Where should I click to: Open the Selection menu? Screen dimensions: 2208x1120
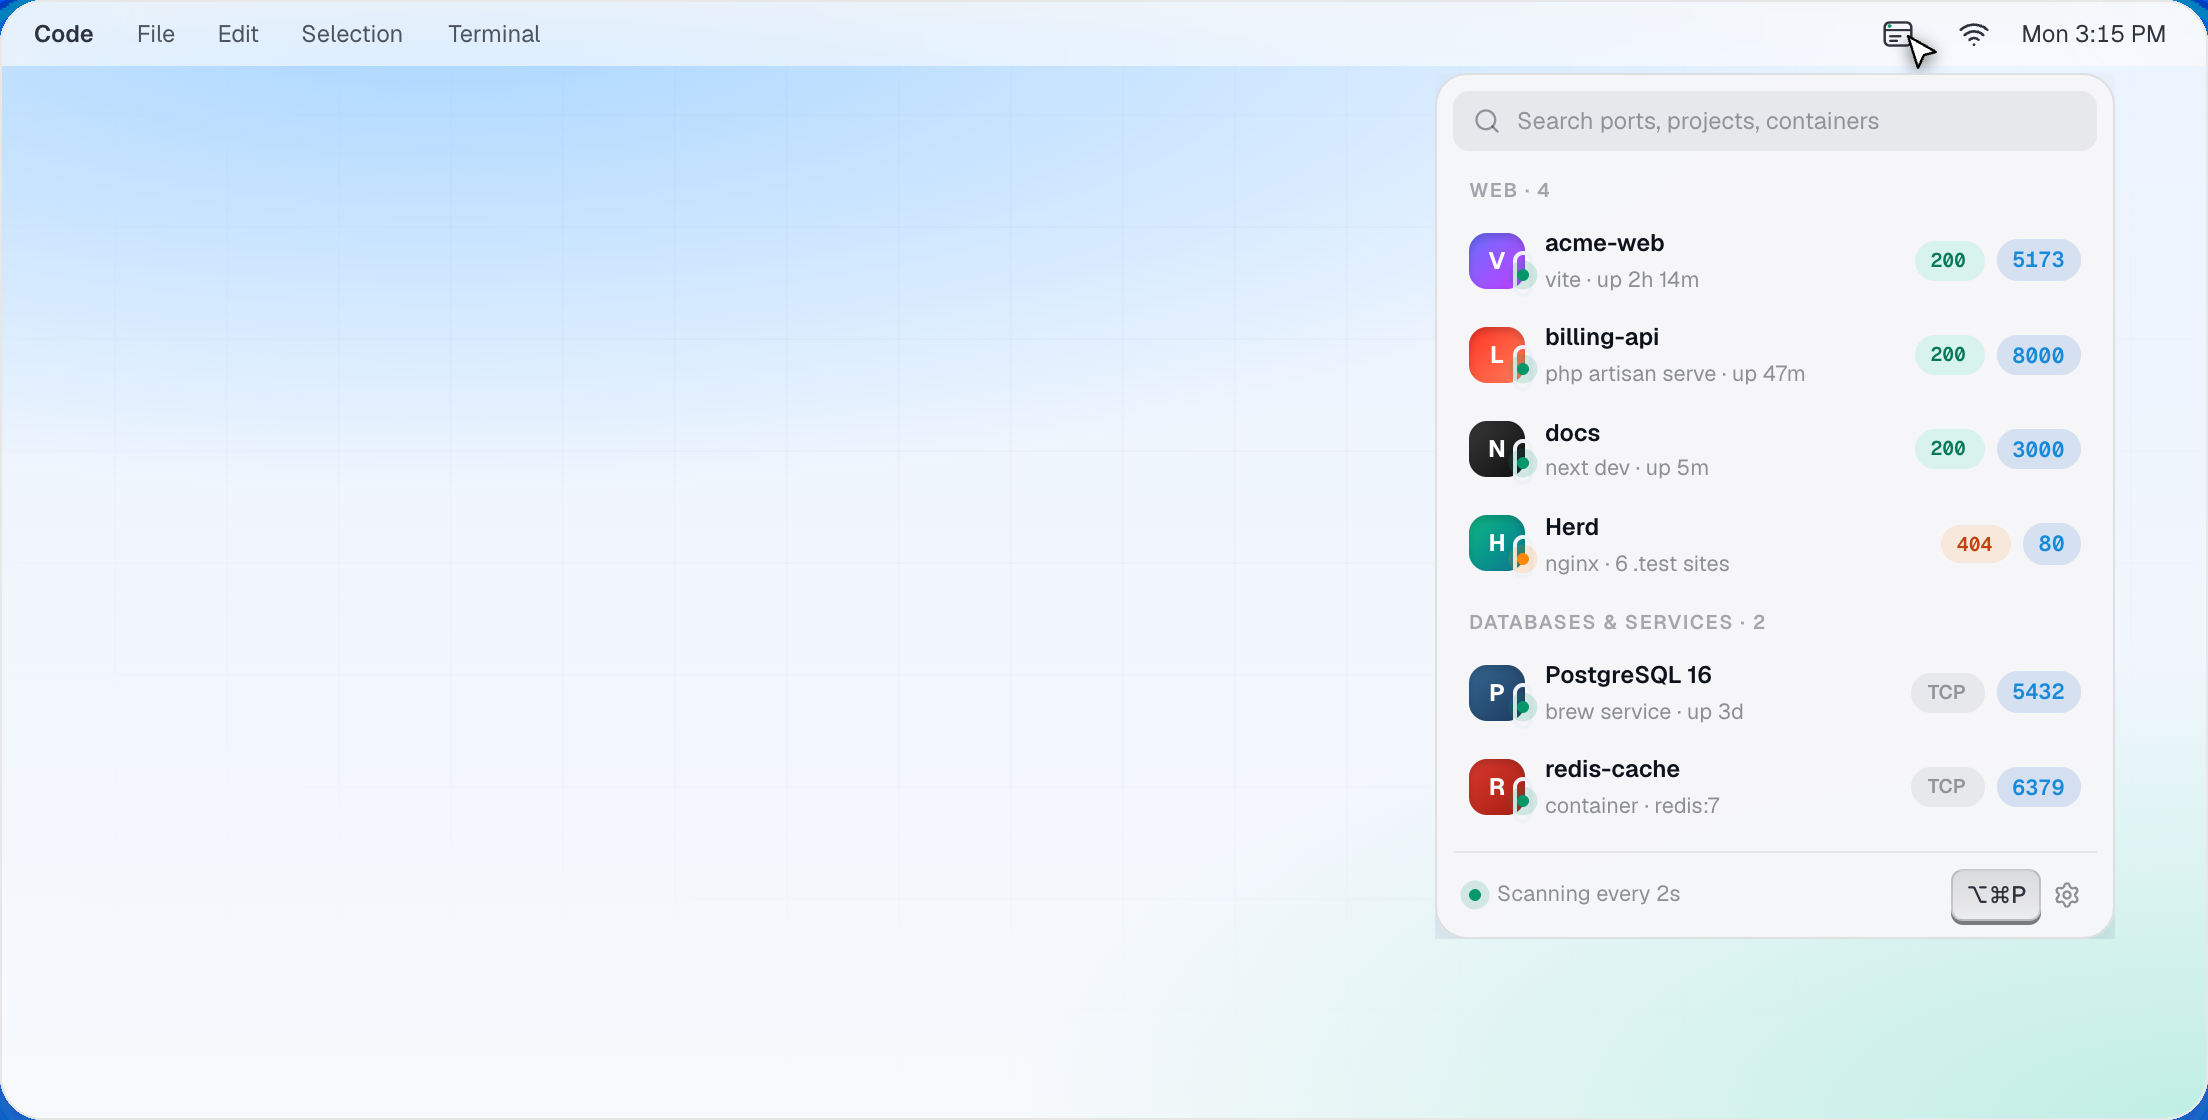(x=352, y=34)
